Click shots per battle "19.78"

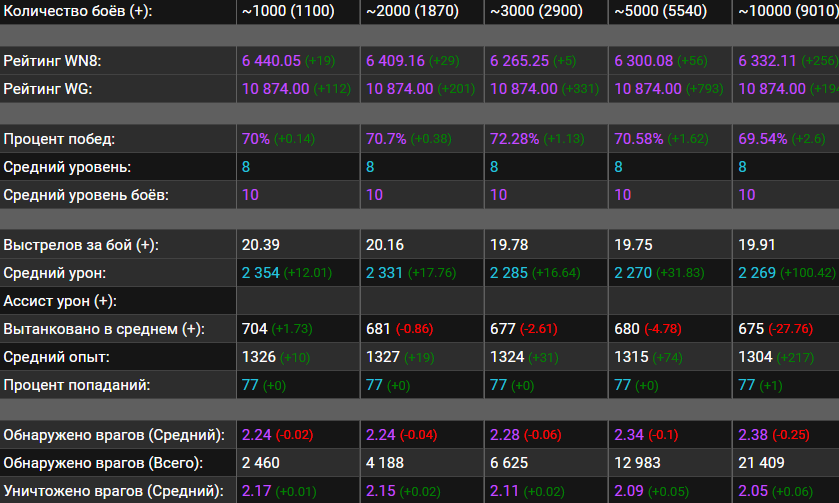[509, 245]
